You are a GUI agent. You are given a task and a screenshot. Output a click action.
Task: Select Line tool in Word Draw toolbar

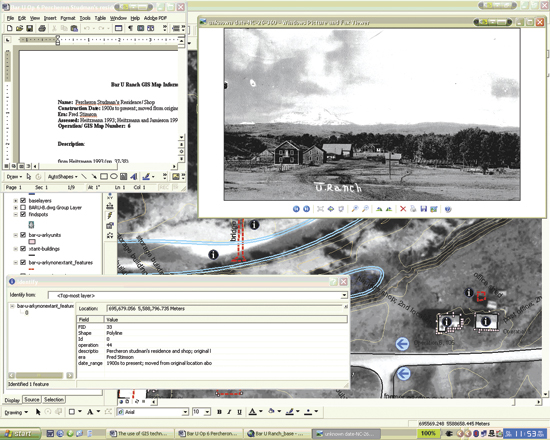tap(84, 176)
